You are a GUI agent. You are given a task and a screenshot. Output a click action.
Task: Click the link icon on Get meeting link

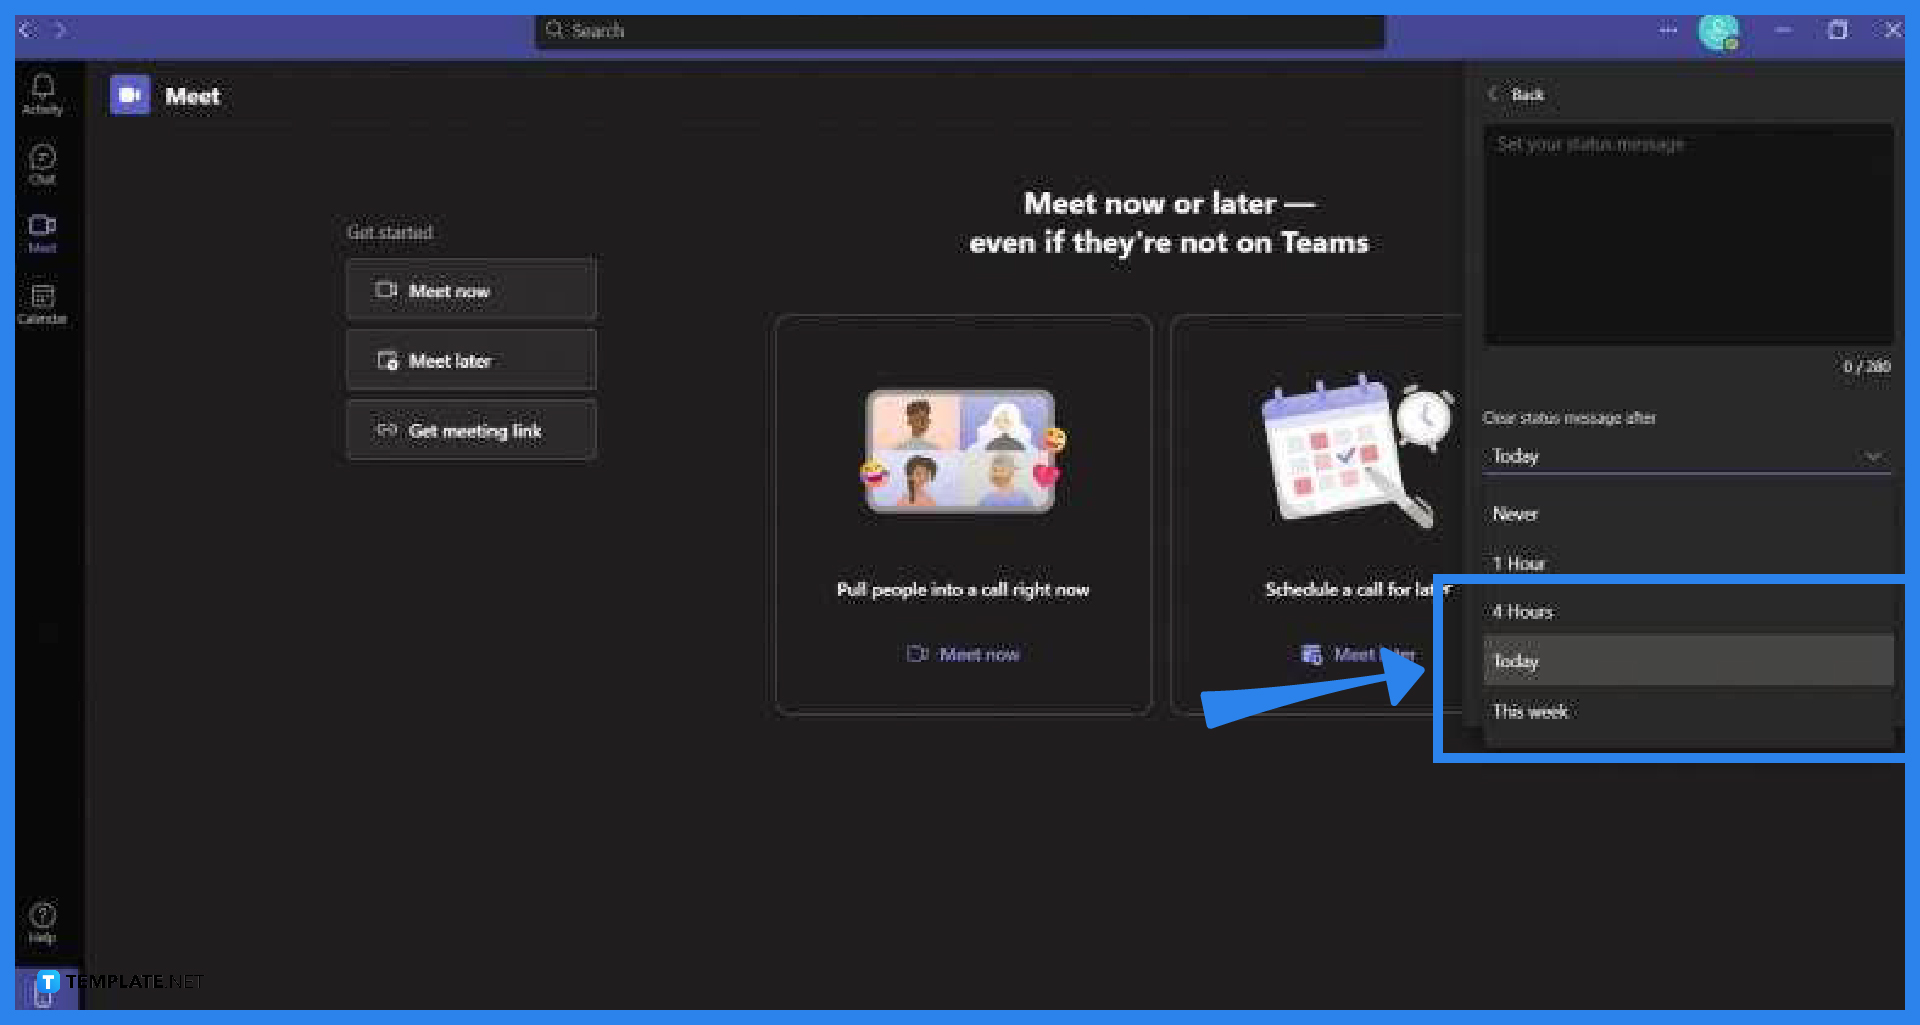pos(388,430)
